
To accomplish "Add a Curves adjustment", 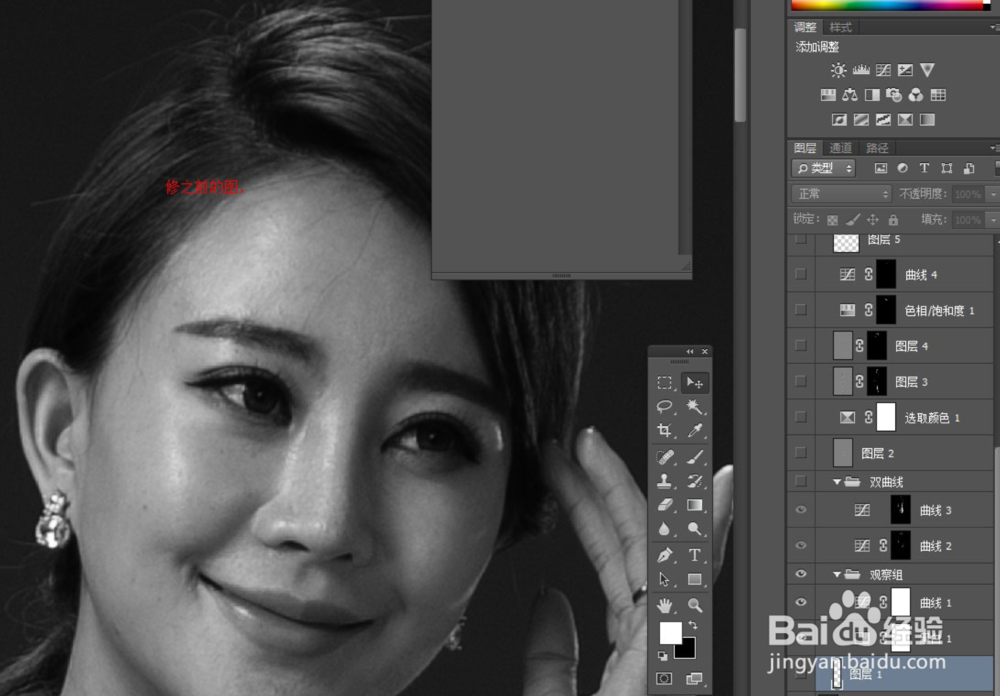I will 883,70.
